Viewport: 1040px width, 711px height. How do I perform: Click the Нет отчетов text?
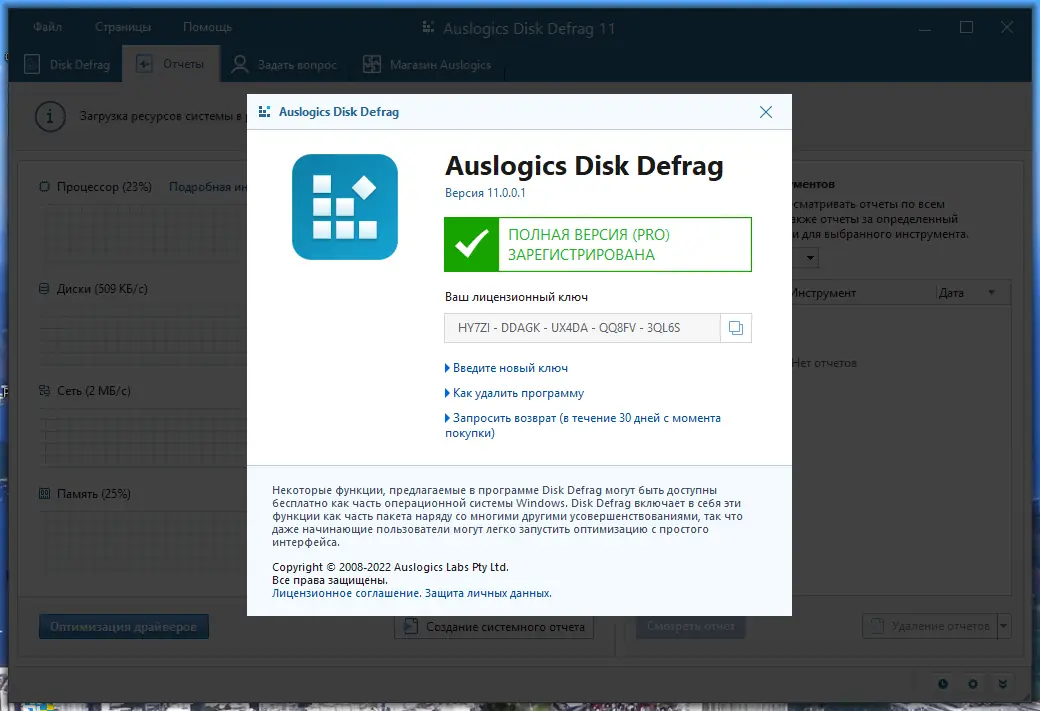(x=824, y=363)
